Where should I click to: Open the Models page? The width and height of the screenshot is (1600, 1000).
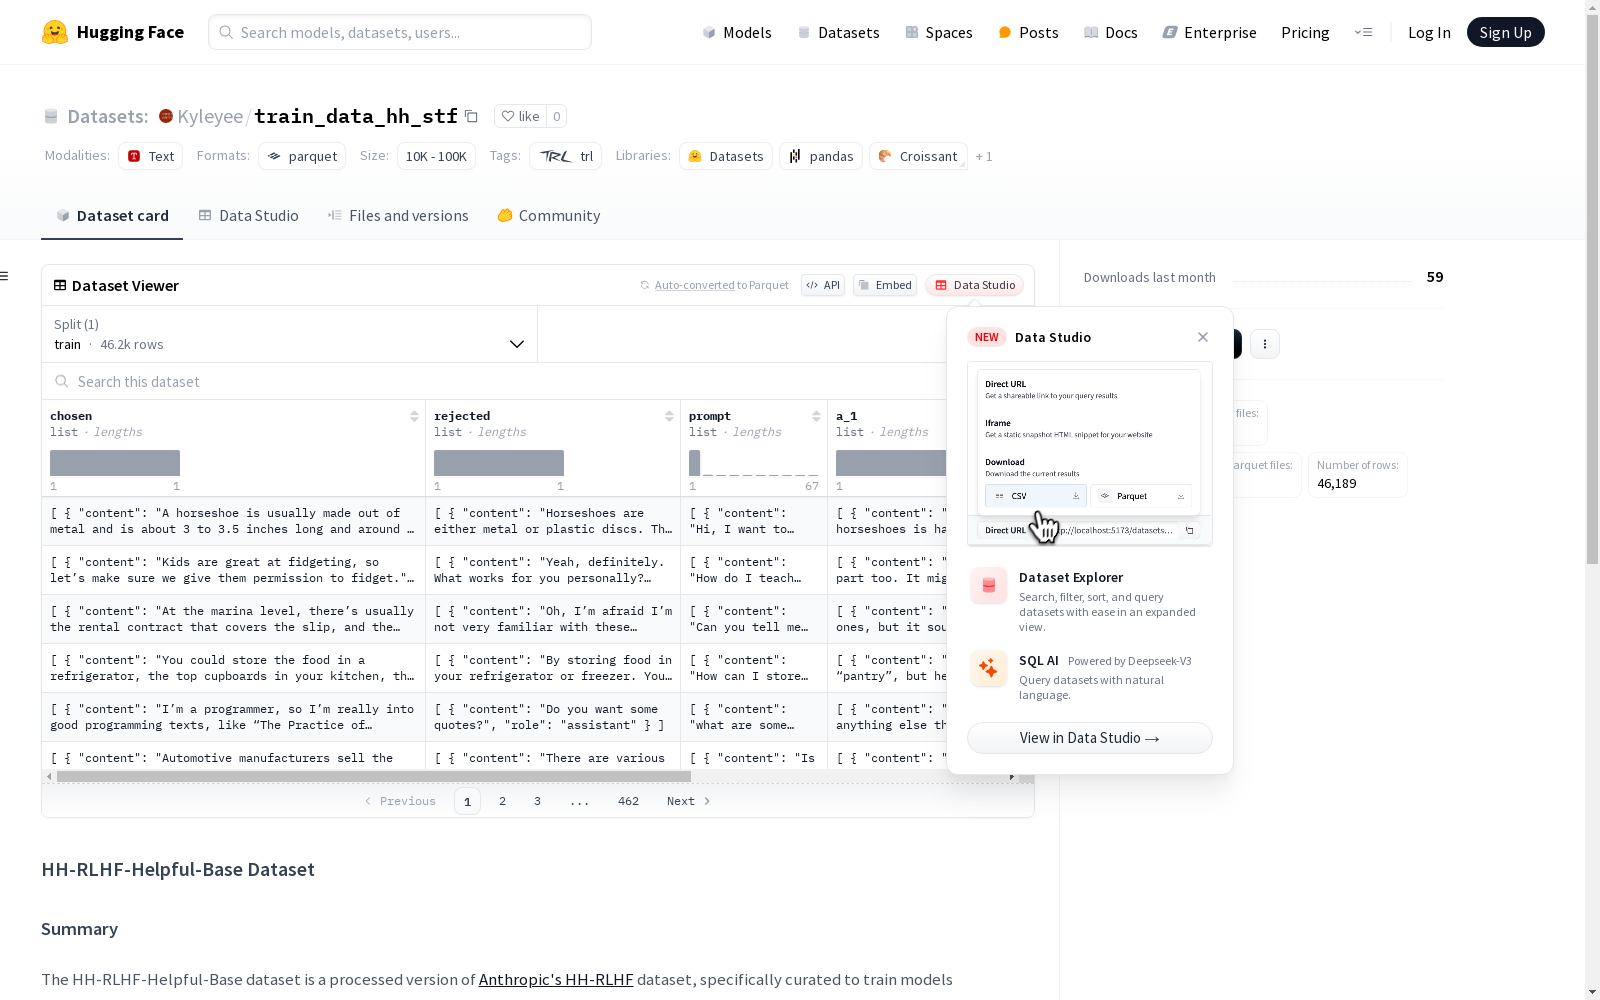tap(737, 32)
